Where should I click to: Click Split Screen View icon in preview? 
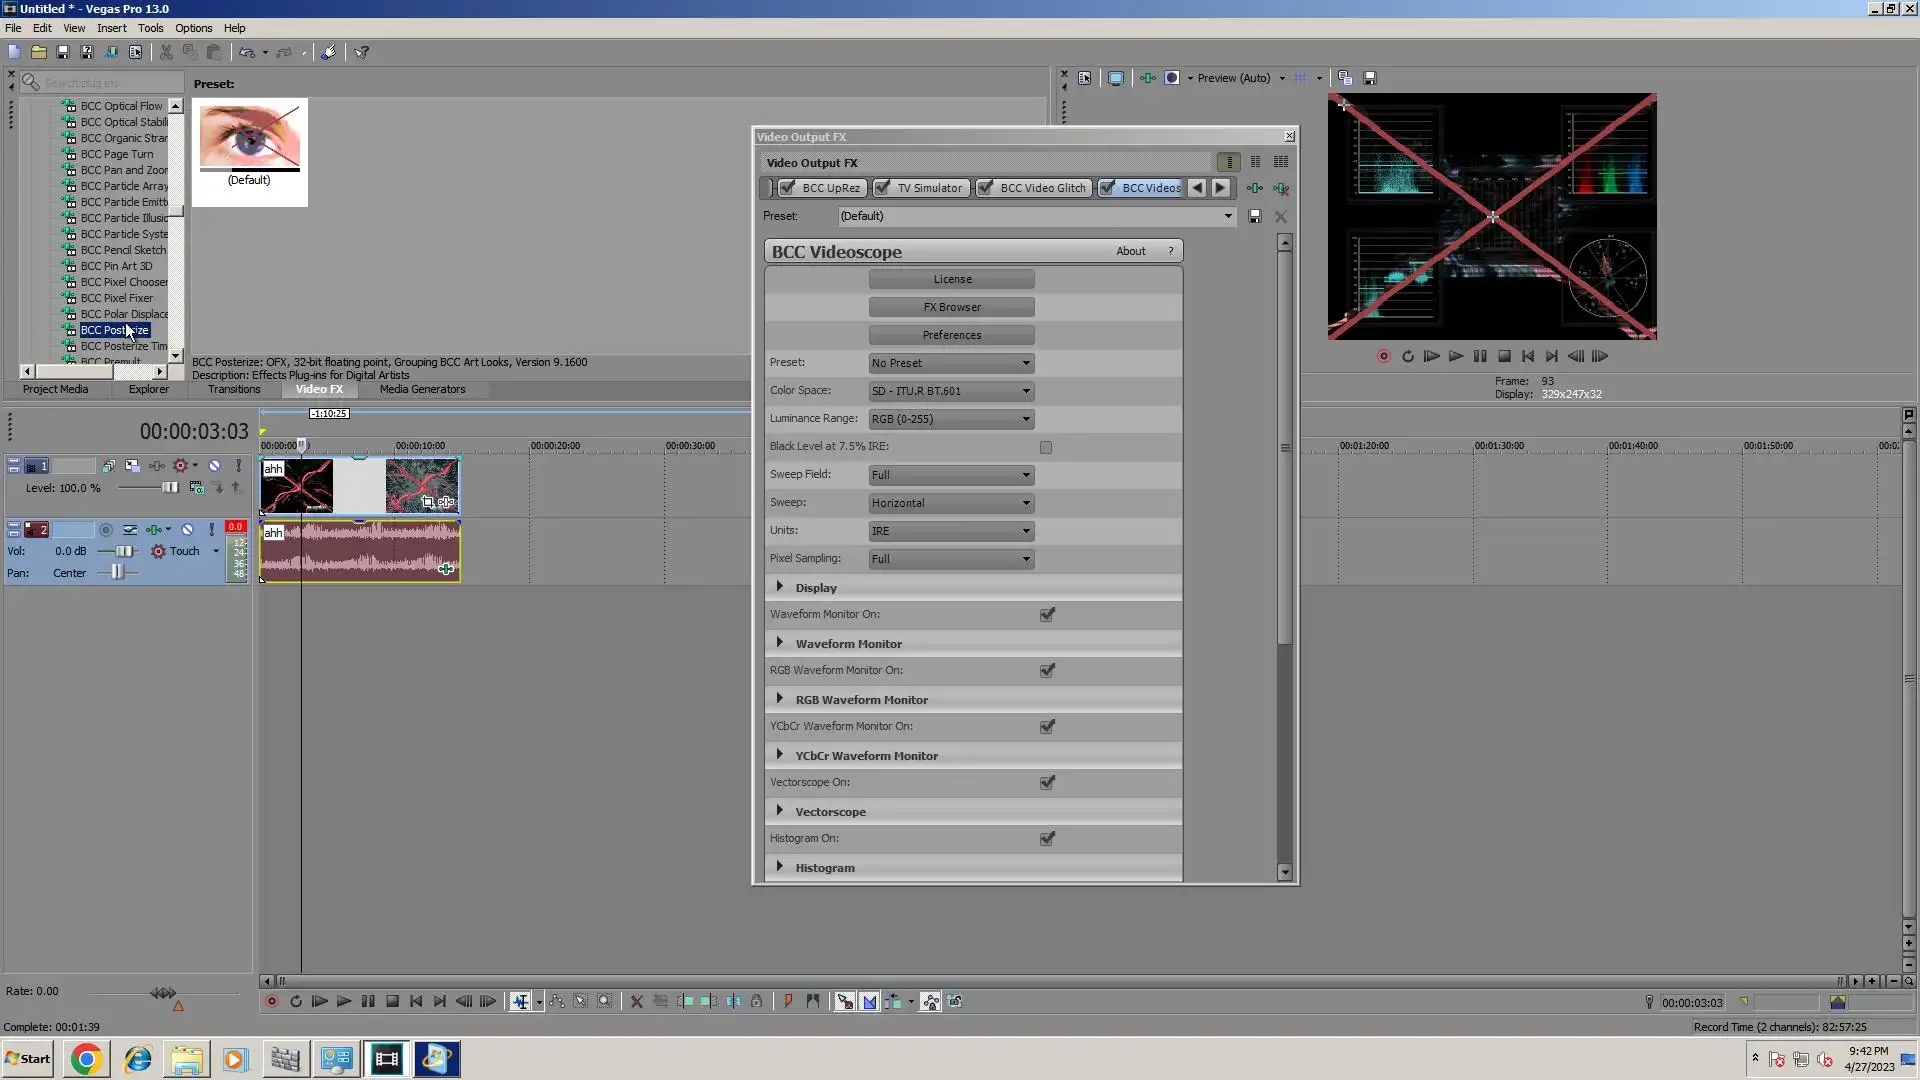click(1172, 78)
